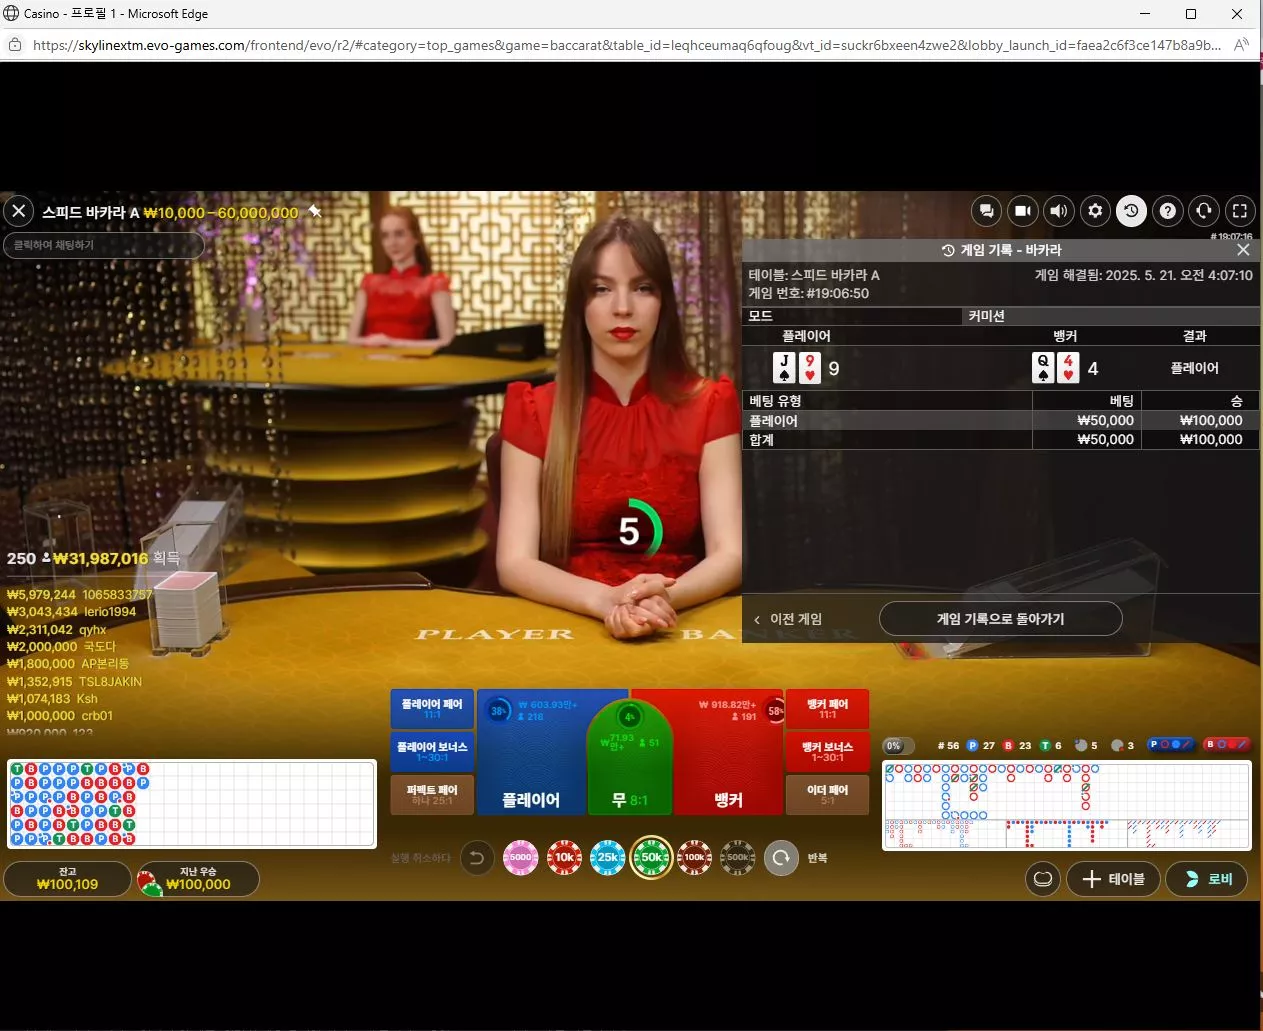This screenshot has height=1031, width=1263.
Task: Bet on 플레이어 페어 11:1
Action: point(432,709)
